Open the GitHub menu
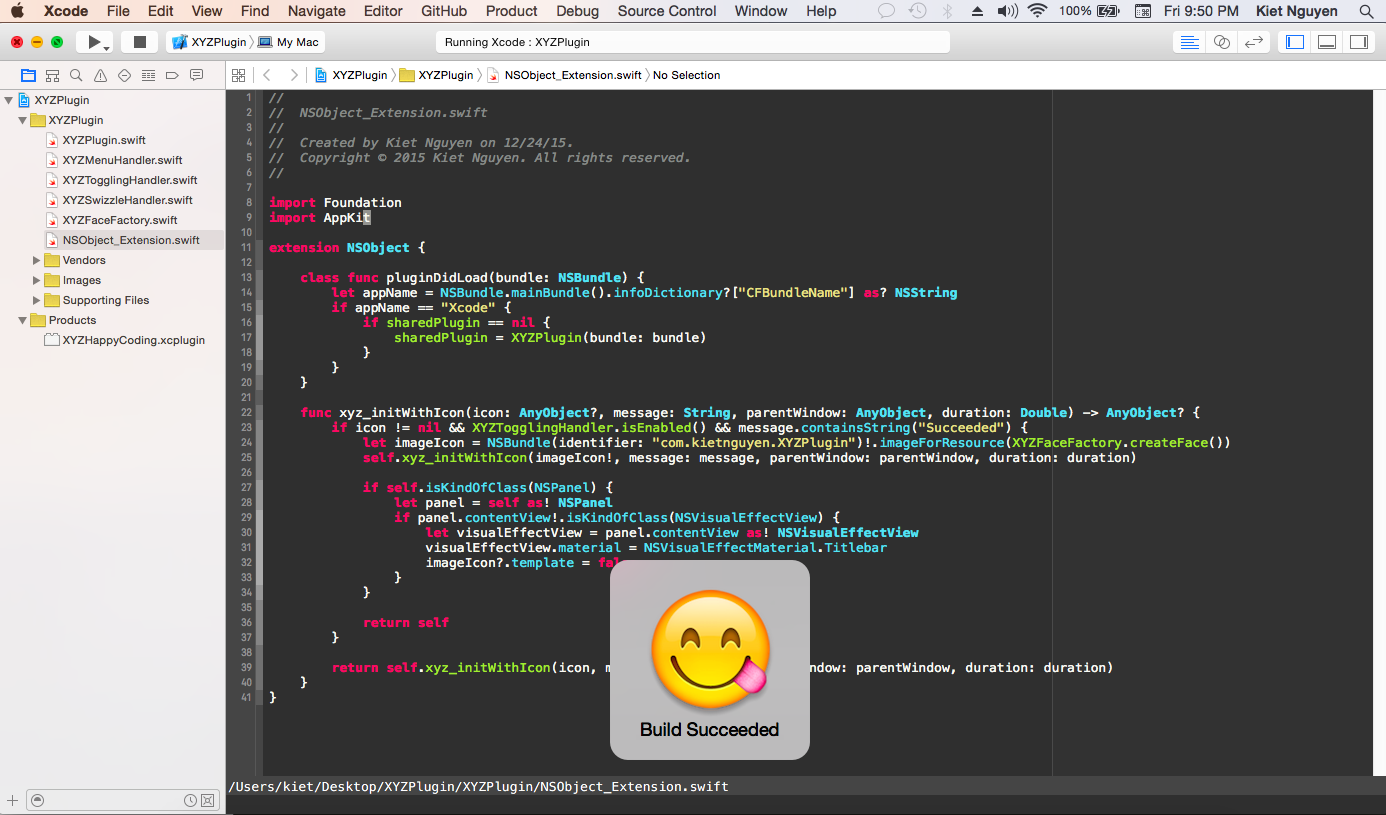 tap(444, 11)
